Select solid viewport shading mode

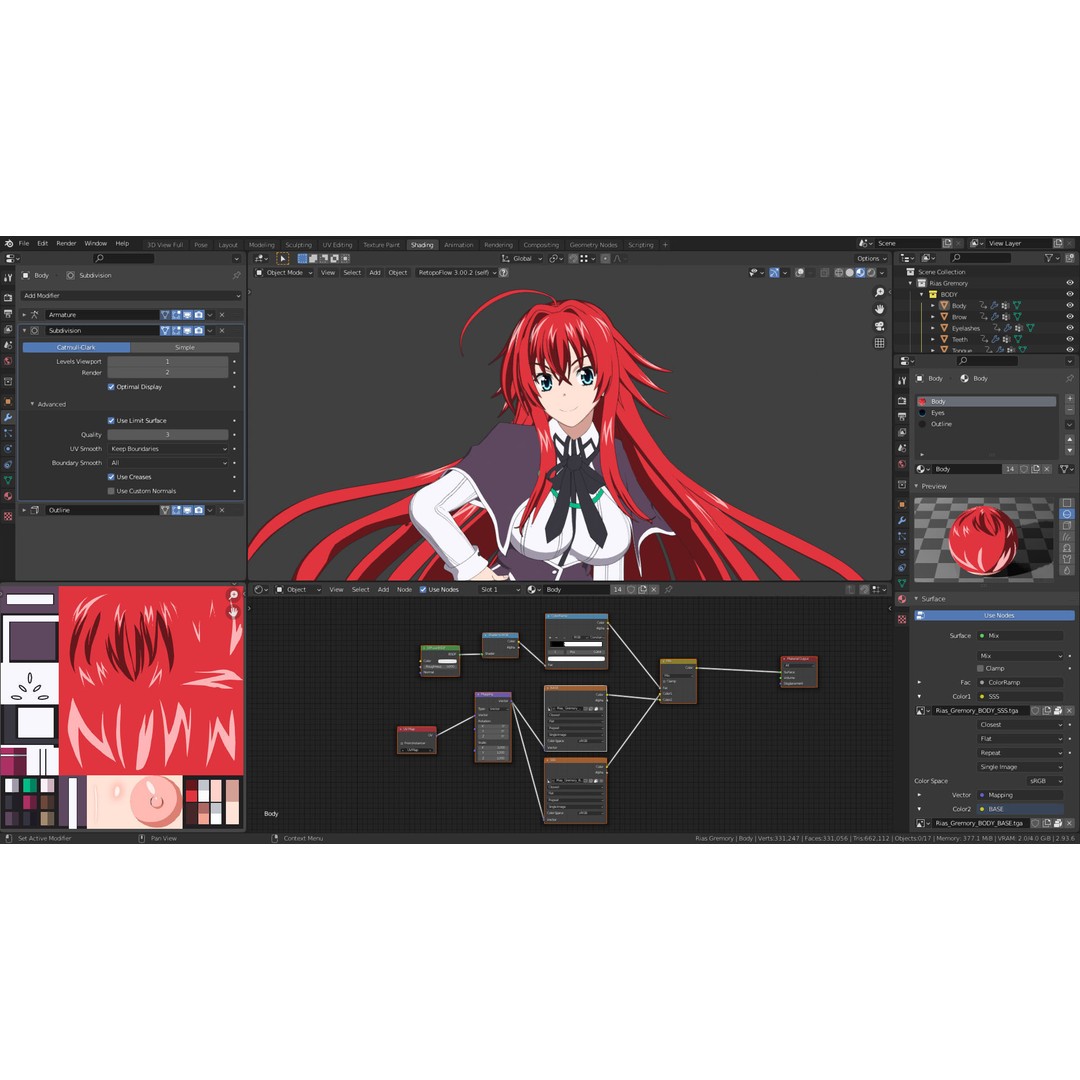[850, 273]
